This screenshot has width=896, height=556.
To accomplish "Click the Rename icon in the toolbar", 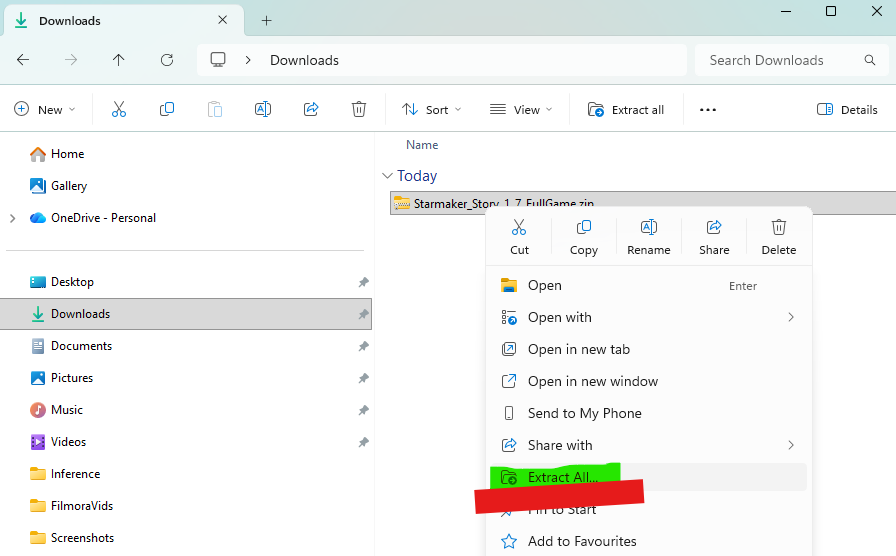I will click(x=263, y=109).
